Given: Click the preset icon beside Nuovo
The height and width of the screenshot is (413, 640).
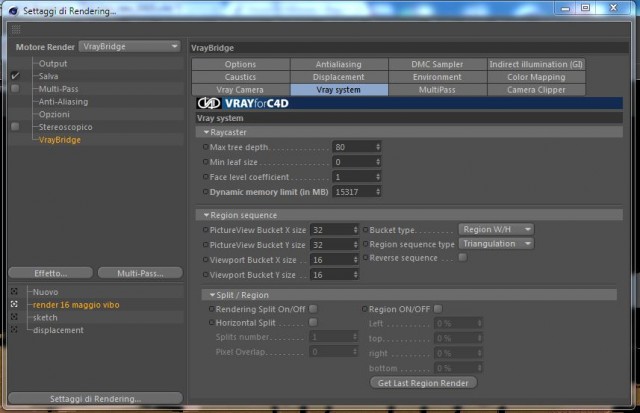Looking at the screenshot, I should coord(14,291).
